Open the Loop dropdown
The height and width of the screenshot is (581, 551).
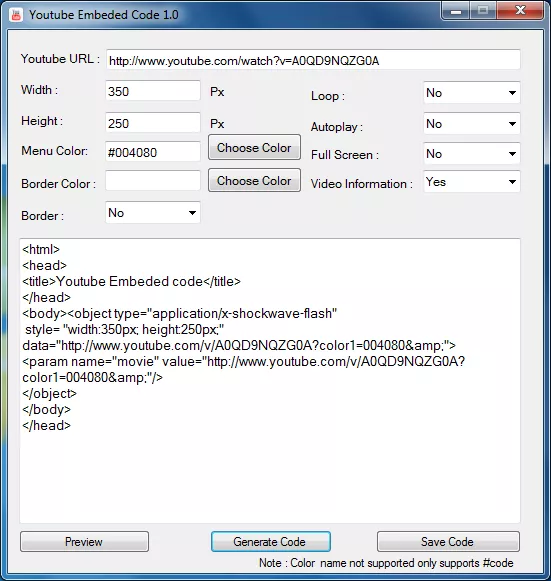[x=471, y=93]
